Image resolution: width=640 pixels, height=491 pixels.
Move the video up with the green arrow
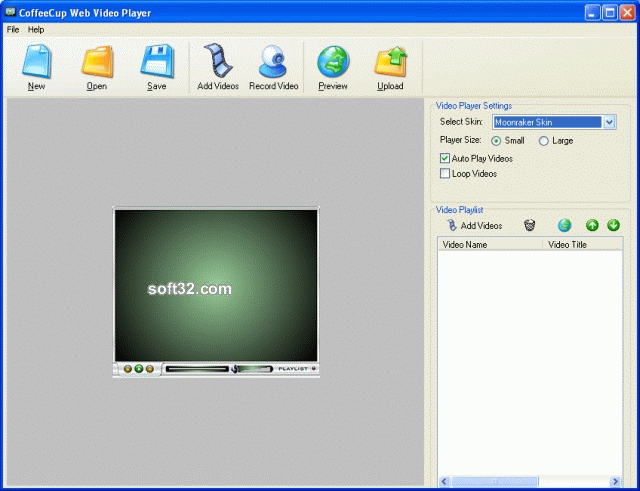(592, 225)
